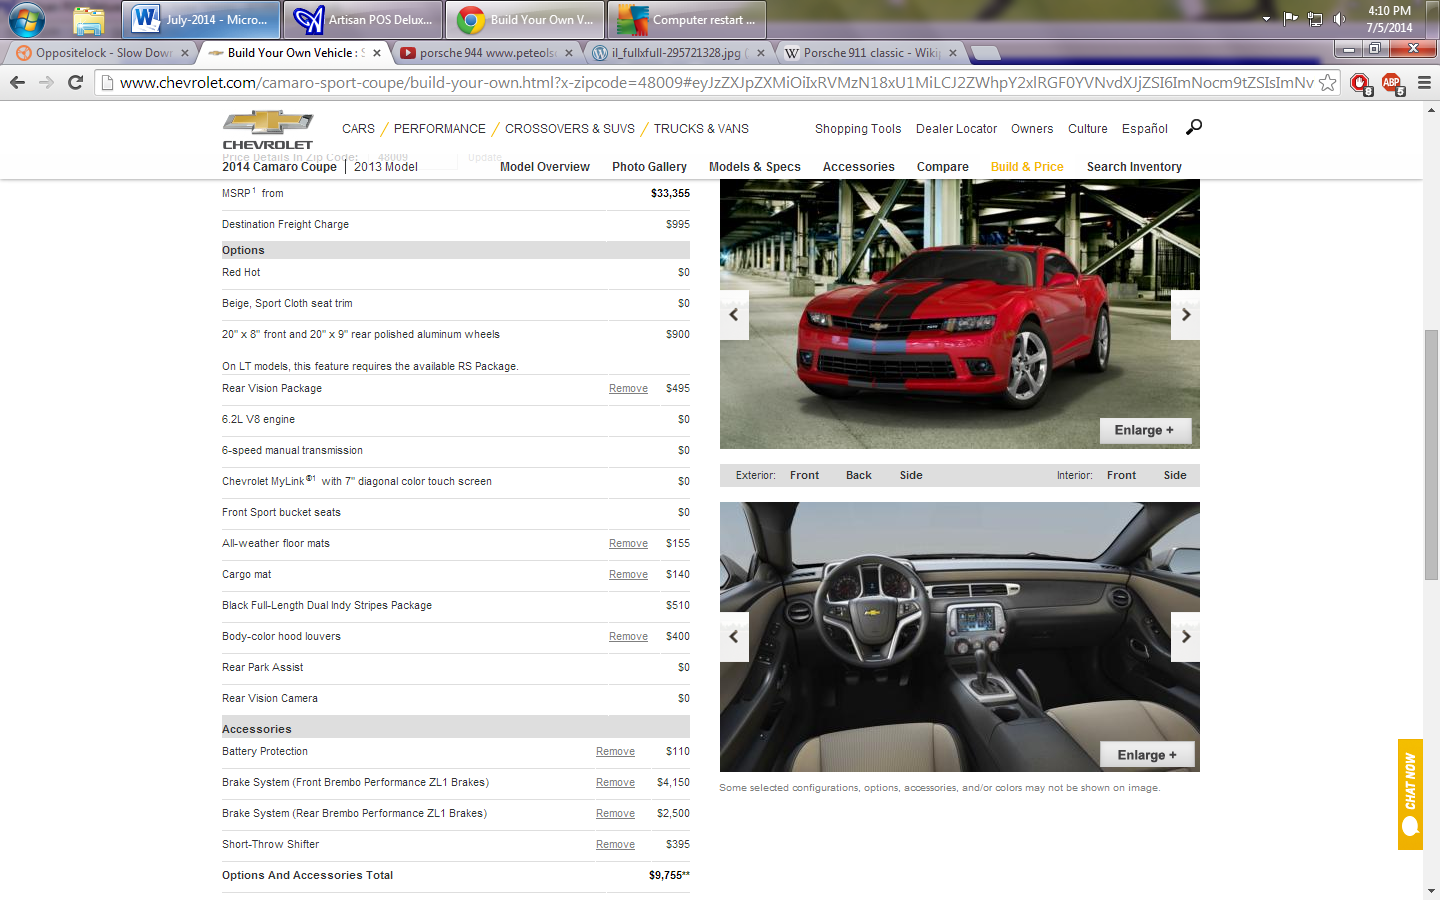Open the Accessories nav item
This screenshot has height=900, width=1440.
coord(859,167)
